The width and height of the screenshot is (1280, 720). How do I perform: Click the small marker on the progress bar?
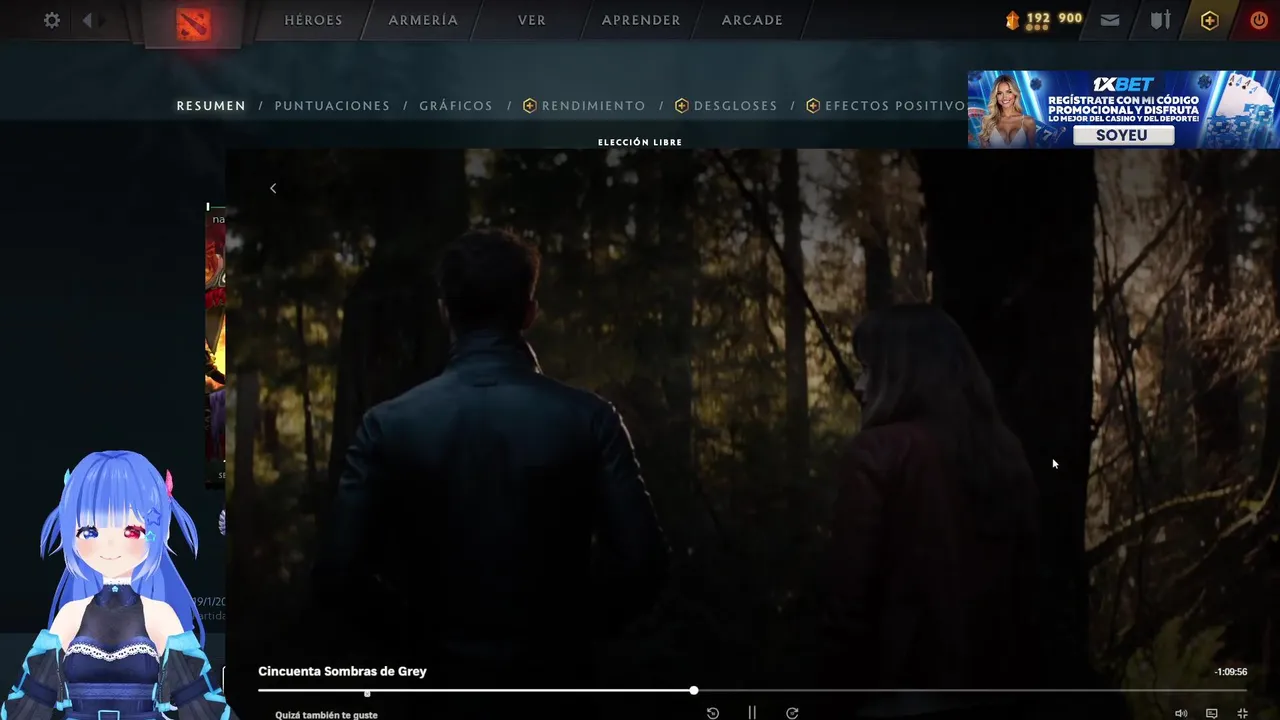click(x=367, y=693)
